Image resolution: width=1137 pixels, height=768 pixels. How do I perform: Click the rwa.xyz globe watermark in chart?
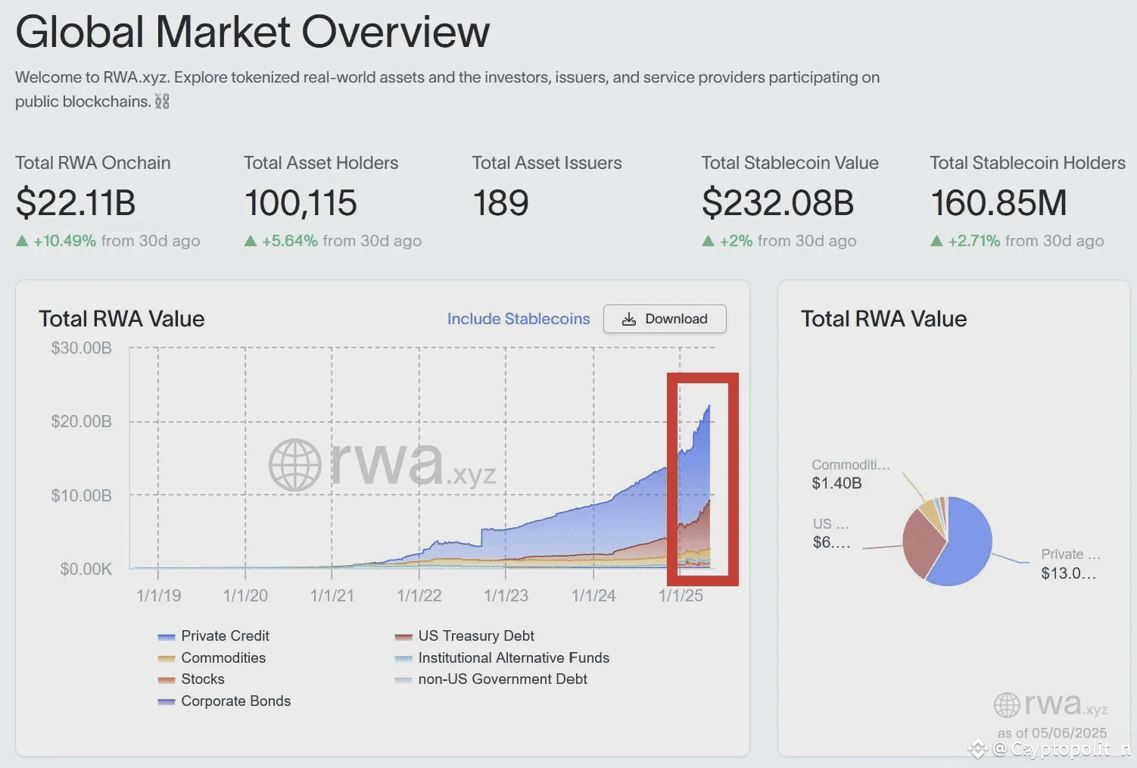pos(295,464)
